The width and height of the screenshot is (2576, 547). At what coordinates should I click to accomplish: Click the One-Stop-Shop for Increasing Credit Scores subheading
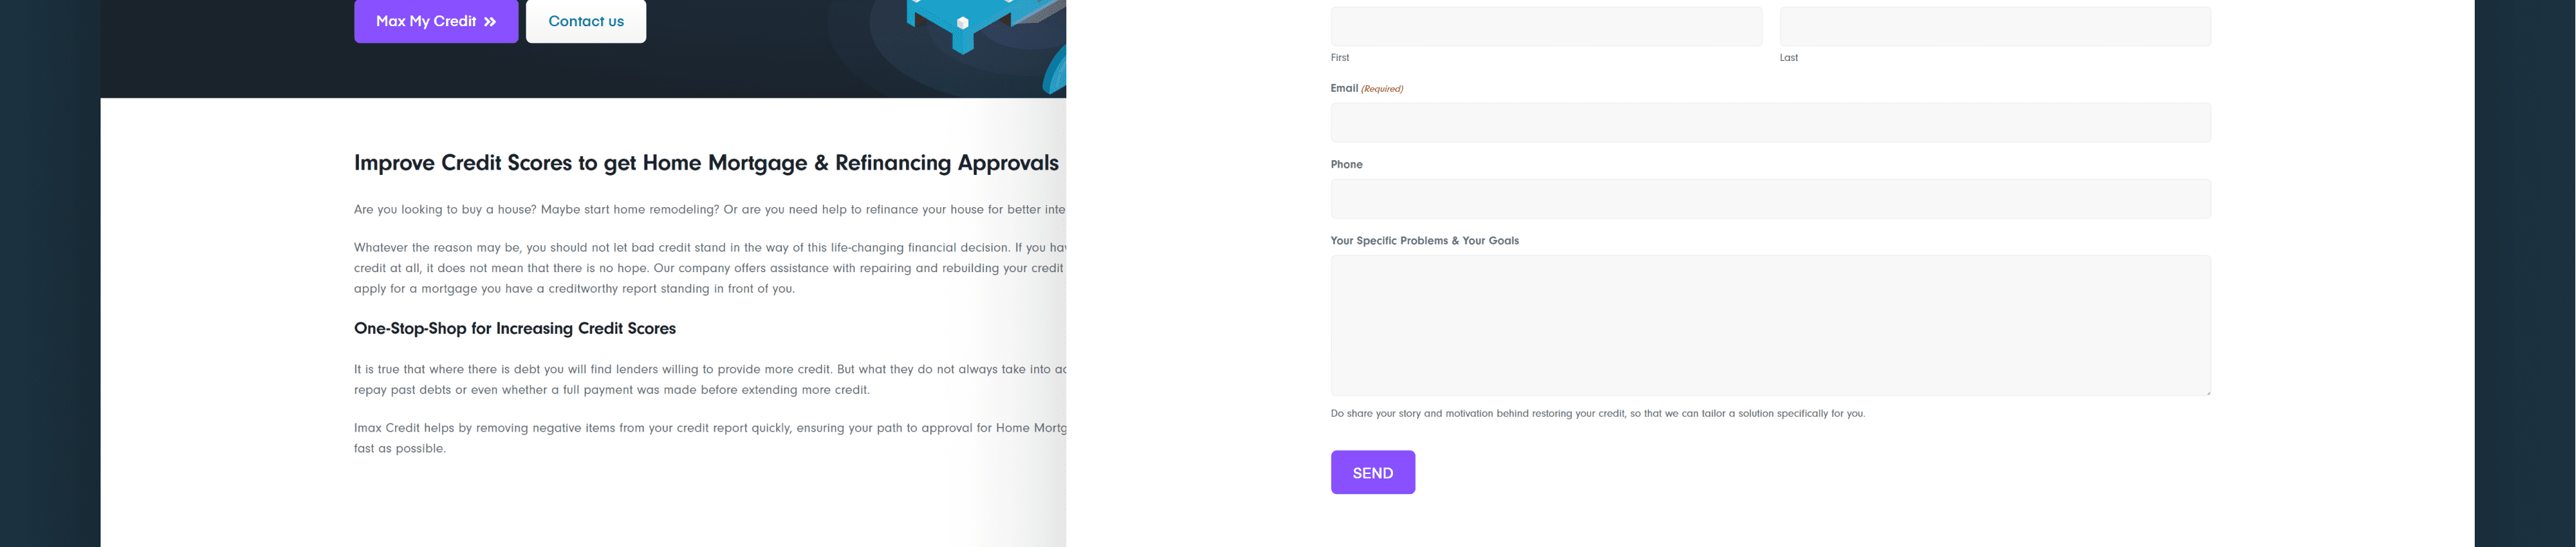pos(515,328)
